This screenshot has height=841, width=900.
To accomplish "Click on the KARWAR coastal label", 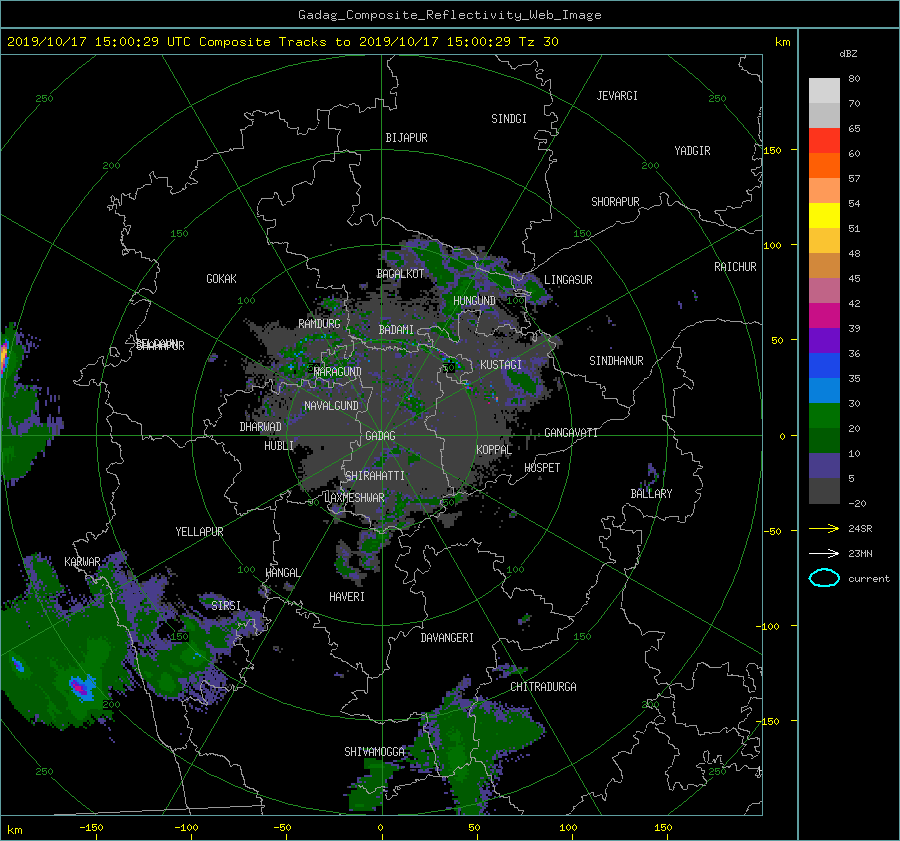I will coord(82,562).
